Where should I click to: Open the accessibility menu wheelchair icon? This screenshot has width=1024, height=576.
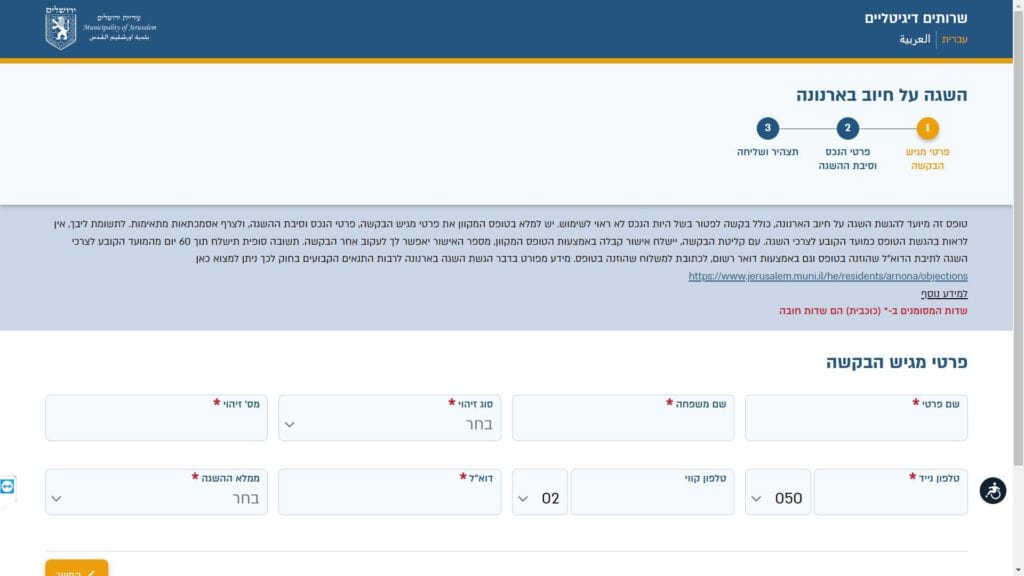pos(992,491)
